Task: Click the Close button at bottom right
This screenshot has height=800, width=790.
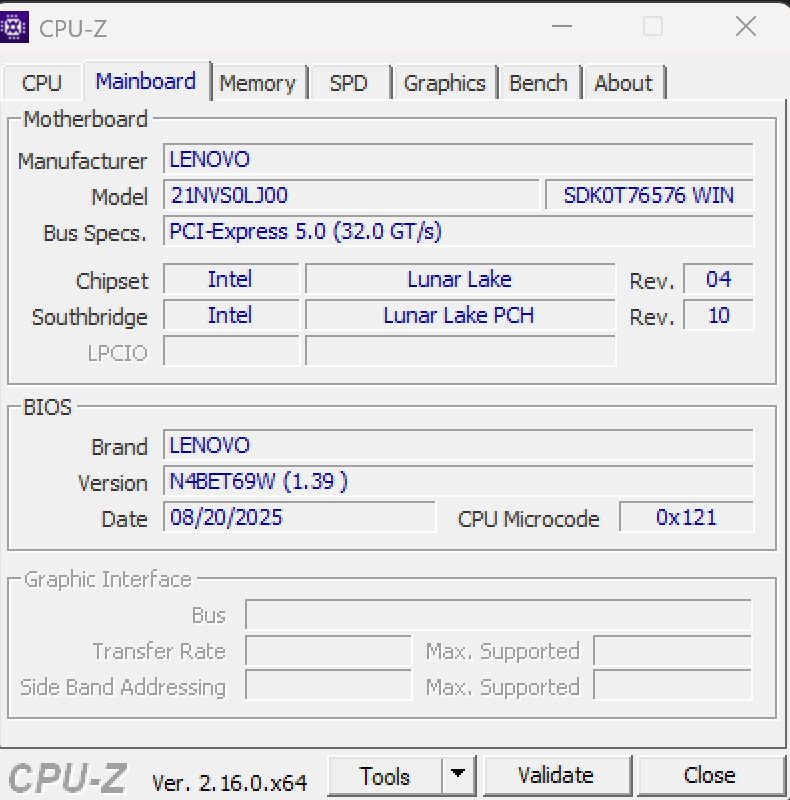Action: 710,775
